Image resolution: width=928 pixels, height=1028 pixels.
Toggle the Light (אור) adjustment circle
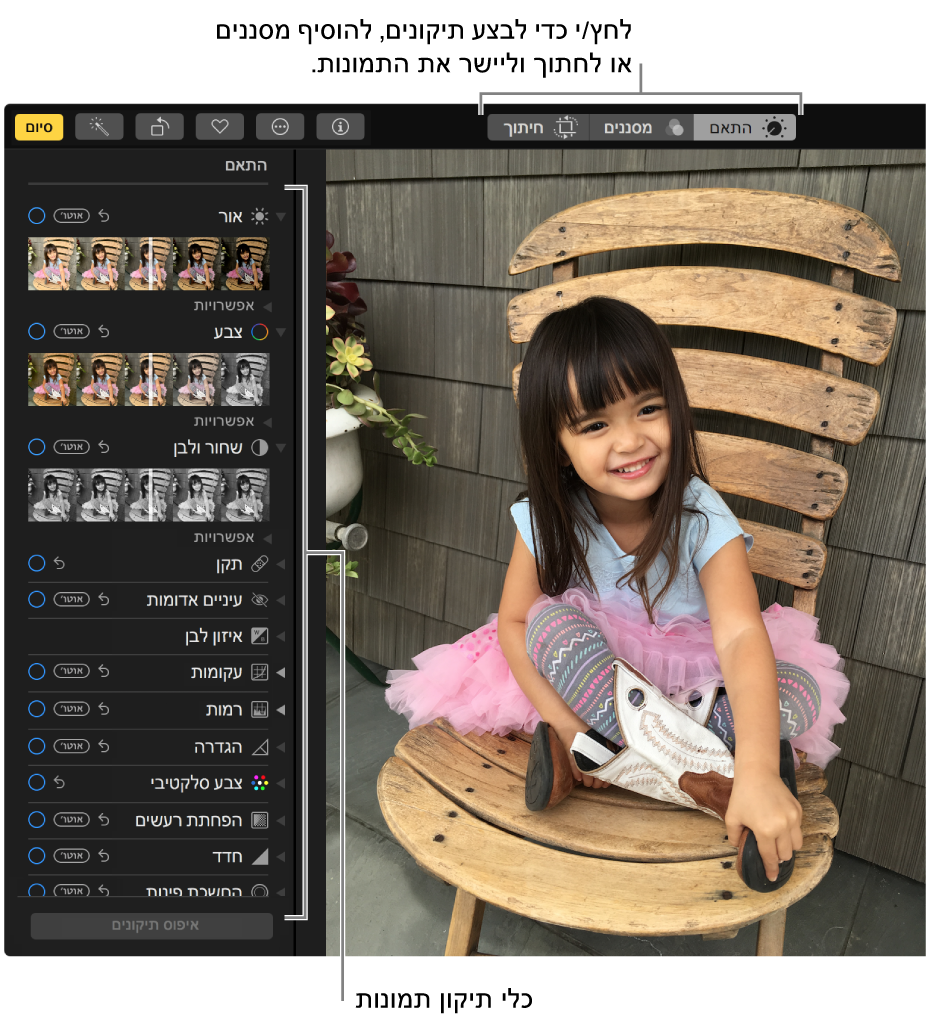37,216
